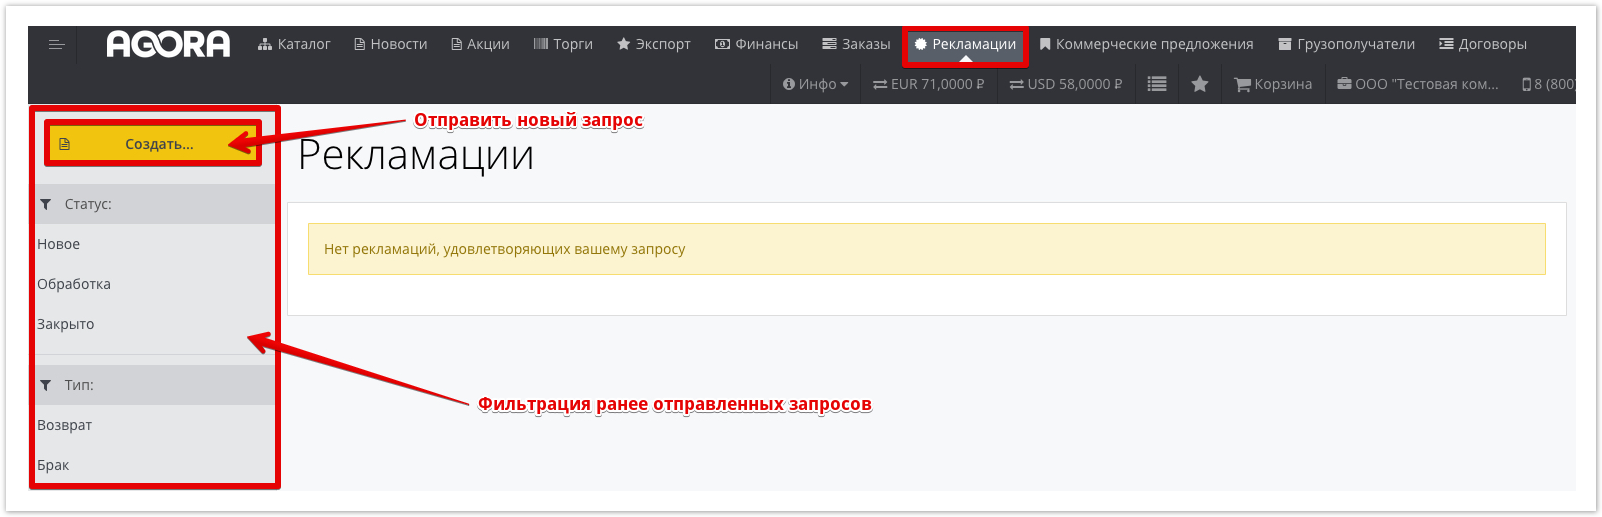Open the Торги section
The height and width of the screenshot is (517, 1602).
click(x=563, y=44)
